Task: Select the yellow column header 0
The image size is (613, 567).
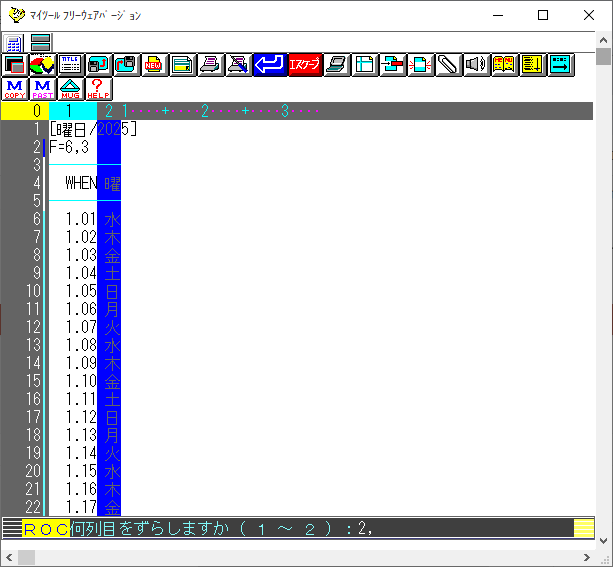Action: point(24,111)
